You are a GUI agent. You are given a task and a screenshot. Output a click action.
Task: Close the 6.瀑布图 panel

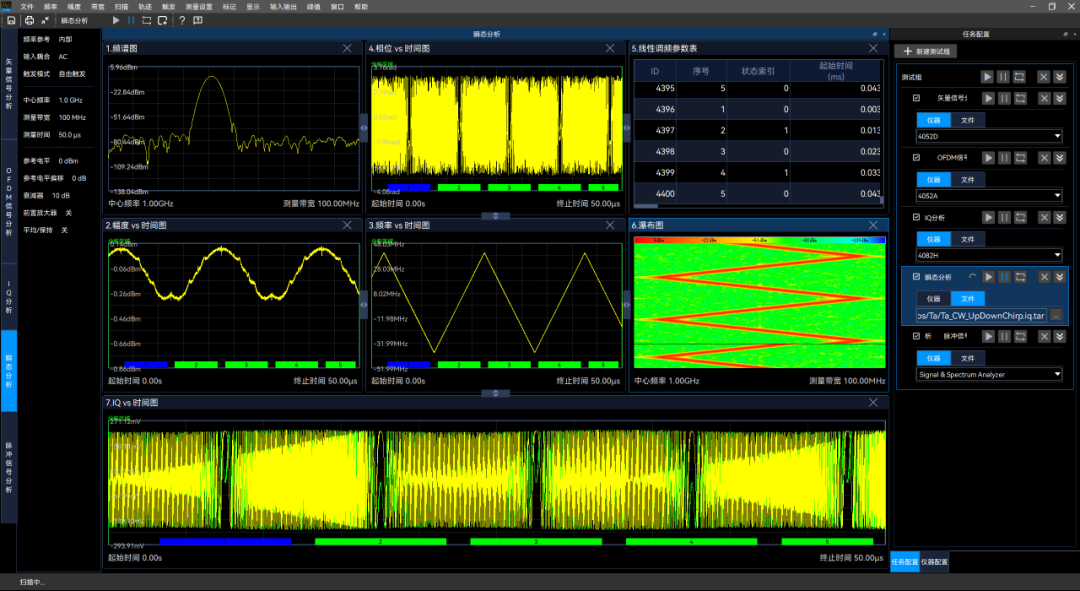875,225
